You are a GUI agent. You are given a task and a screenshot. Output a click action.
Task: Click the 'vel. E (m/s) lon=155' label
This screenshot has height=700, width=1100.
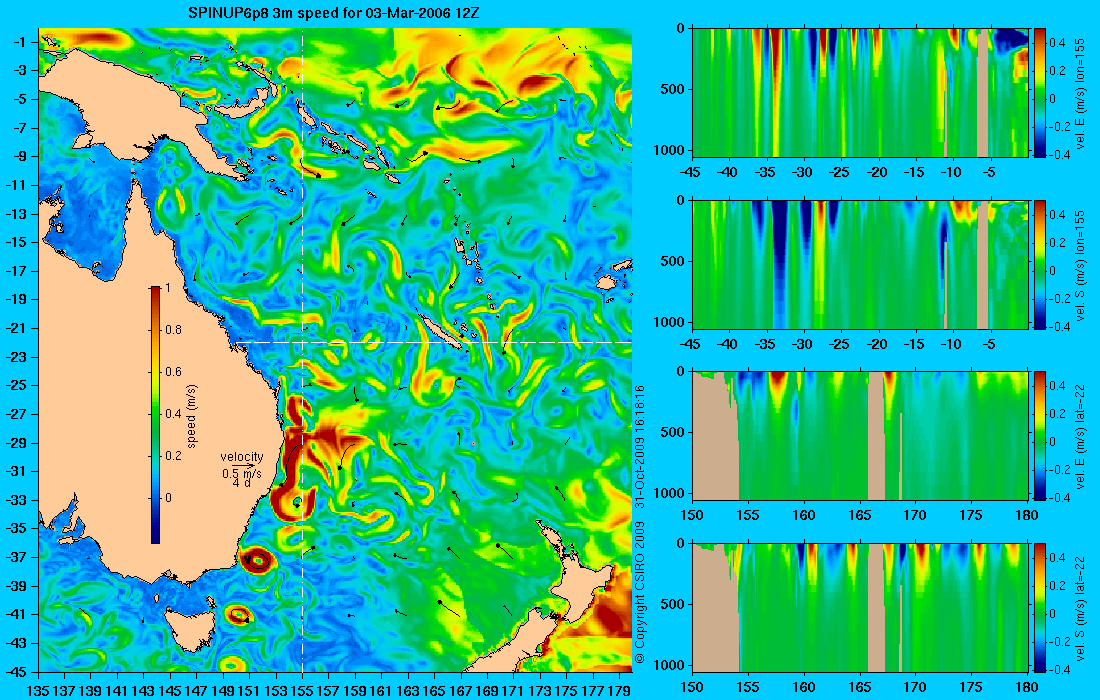pyautogui.click(x=1081, y=94)
